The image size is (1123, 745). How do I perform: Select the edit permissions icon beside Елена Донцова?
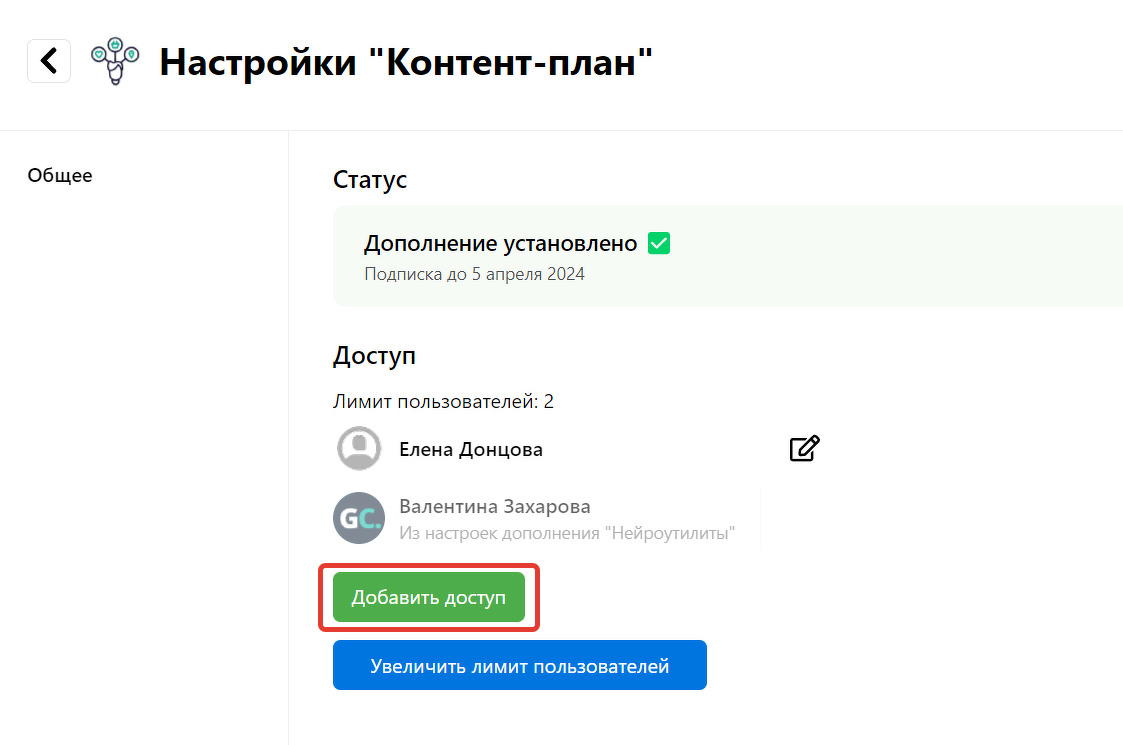(804, 448)
